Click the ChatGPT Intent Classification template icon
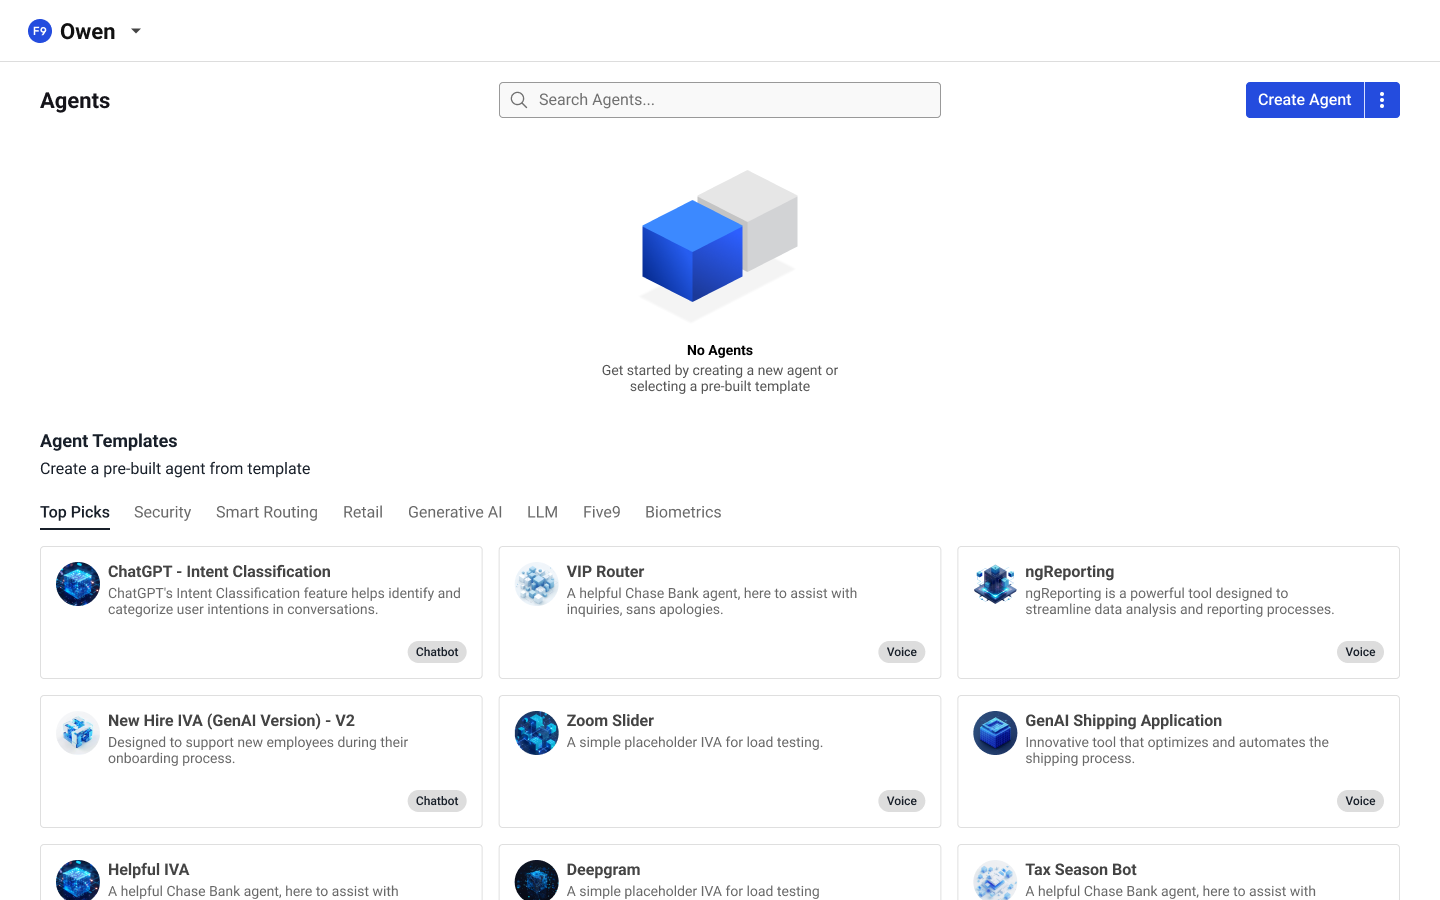Screen dimensions: 1440x900 (78, 584)
